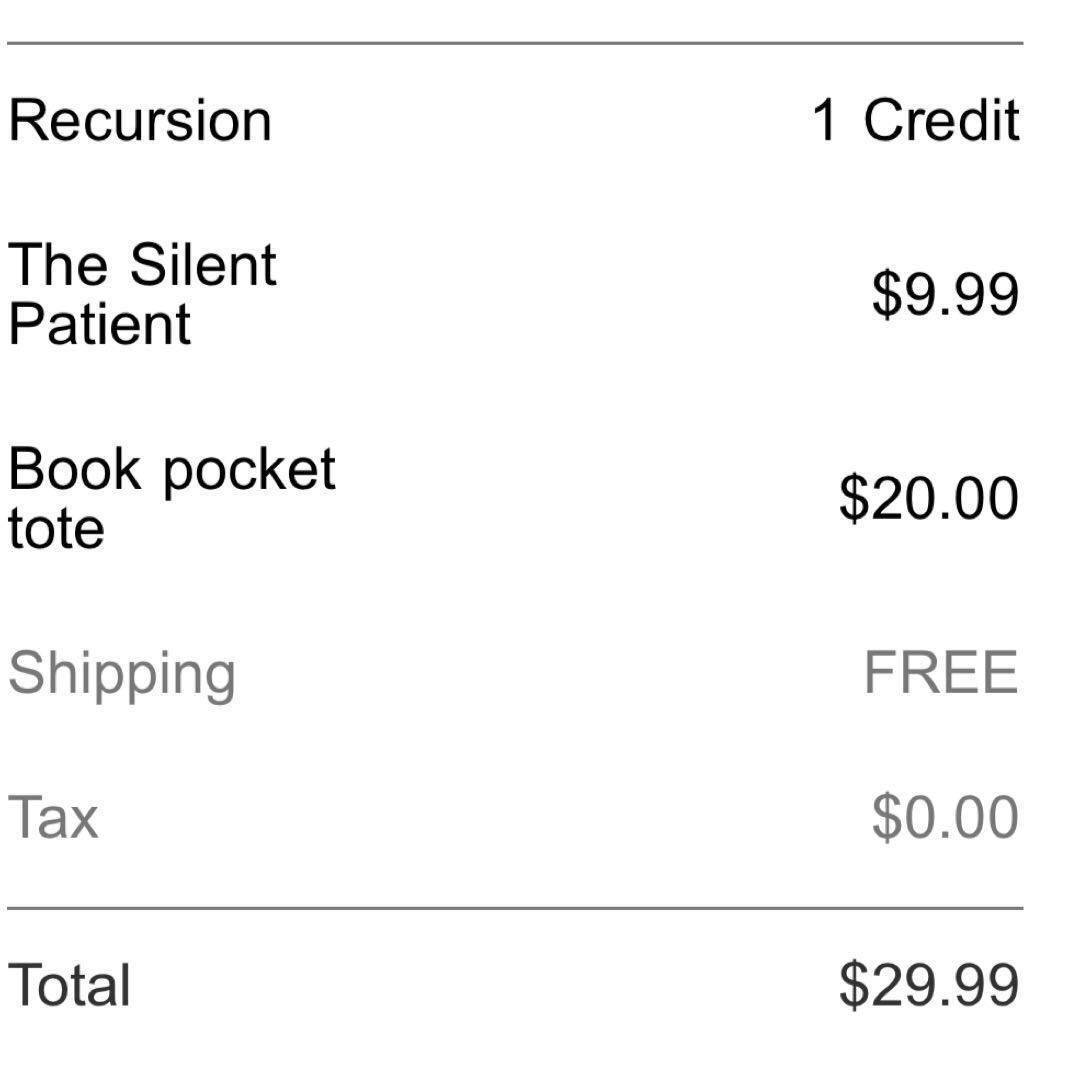Click the word Book in tote item
Viewport: 1080px width, 1080px height.
pyautogui.click(x=75, y=469)
